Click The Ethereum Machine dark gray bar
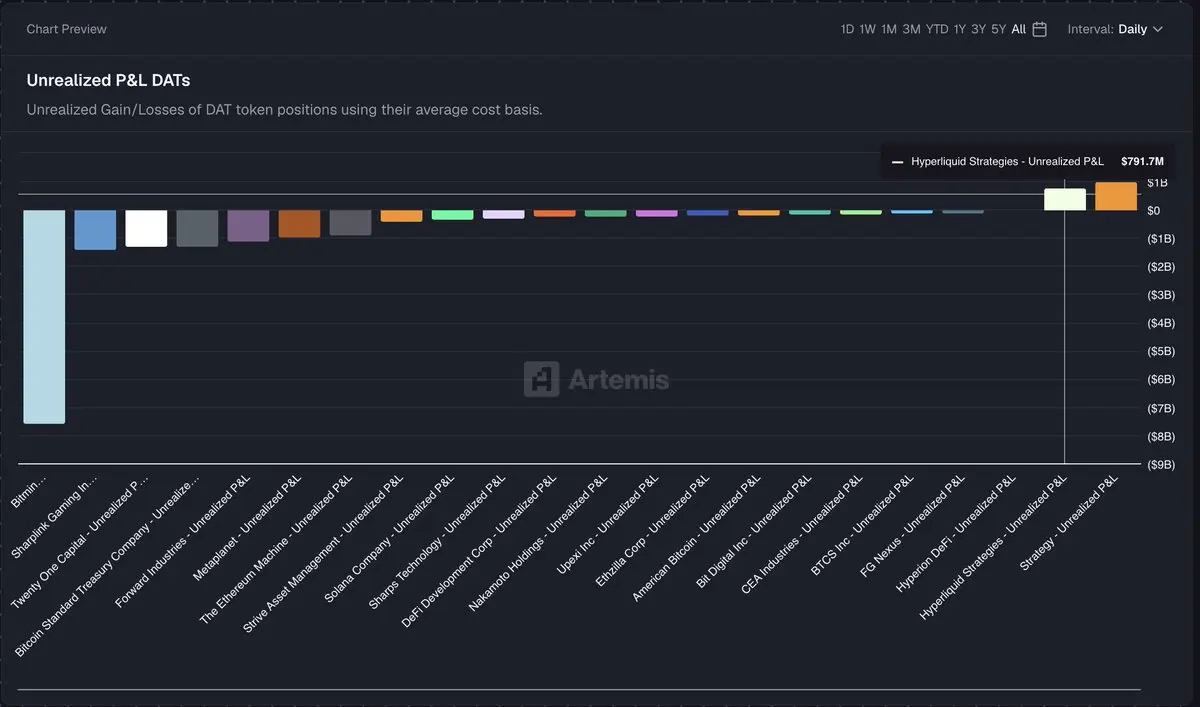The height and width of the screenshot is (707, 1200). [350, 223]
